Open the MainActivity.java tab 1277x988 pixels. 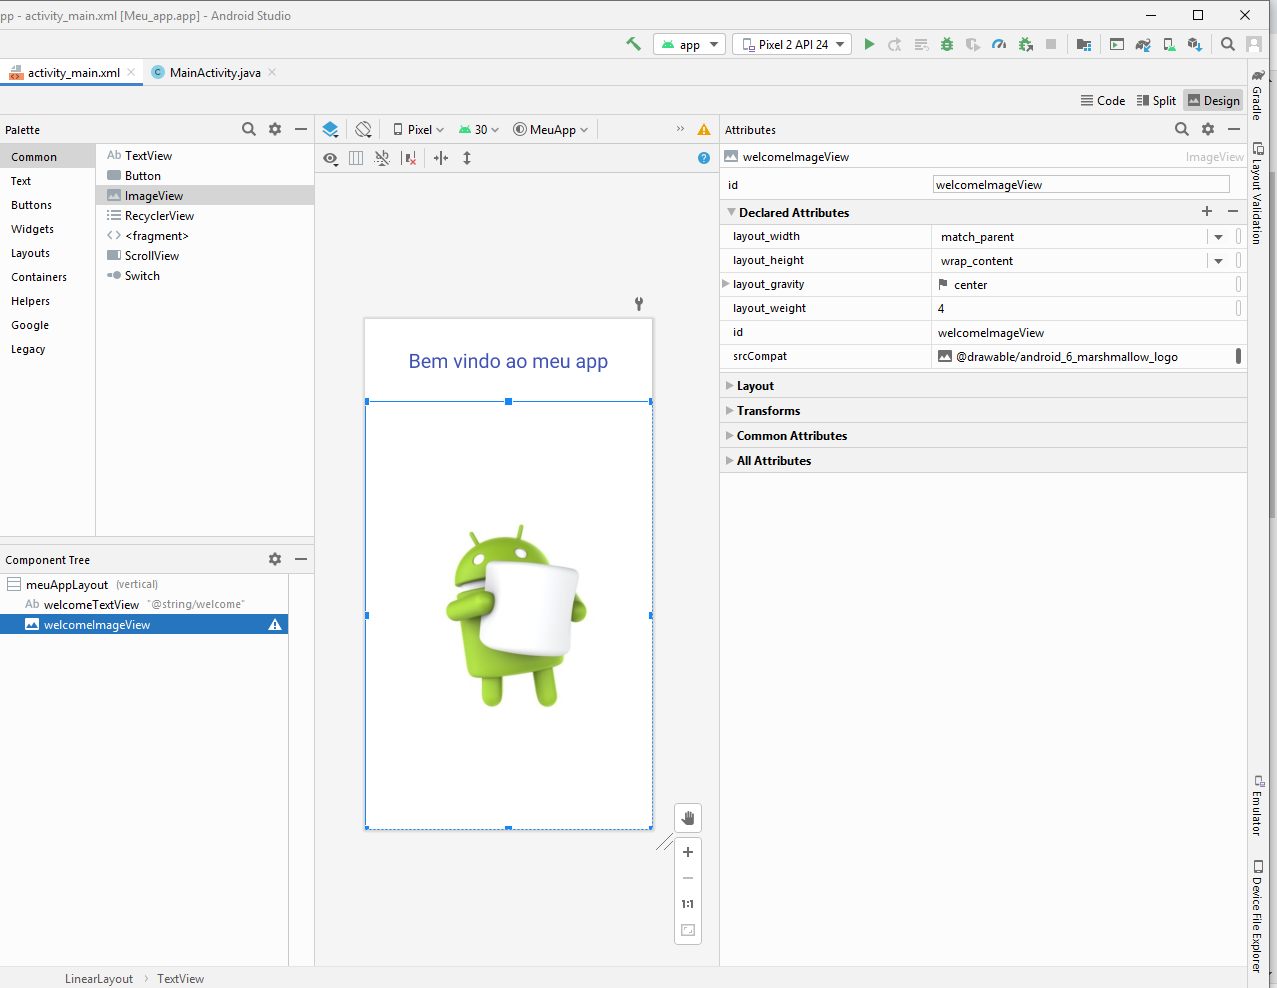[214, 73]
